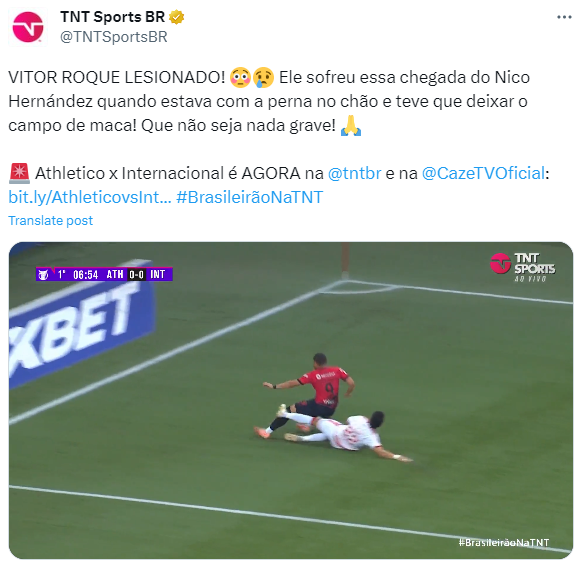Click the gold verified badge icon
The image size is (581, 567).
tap(176, 17)
